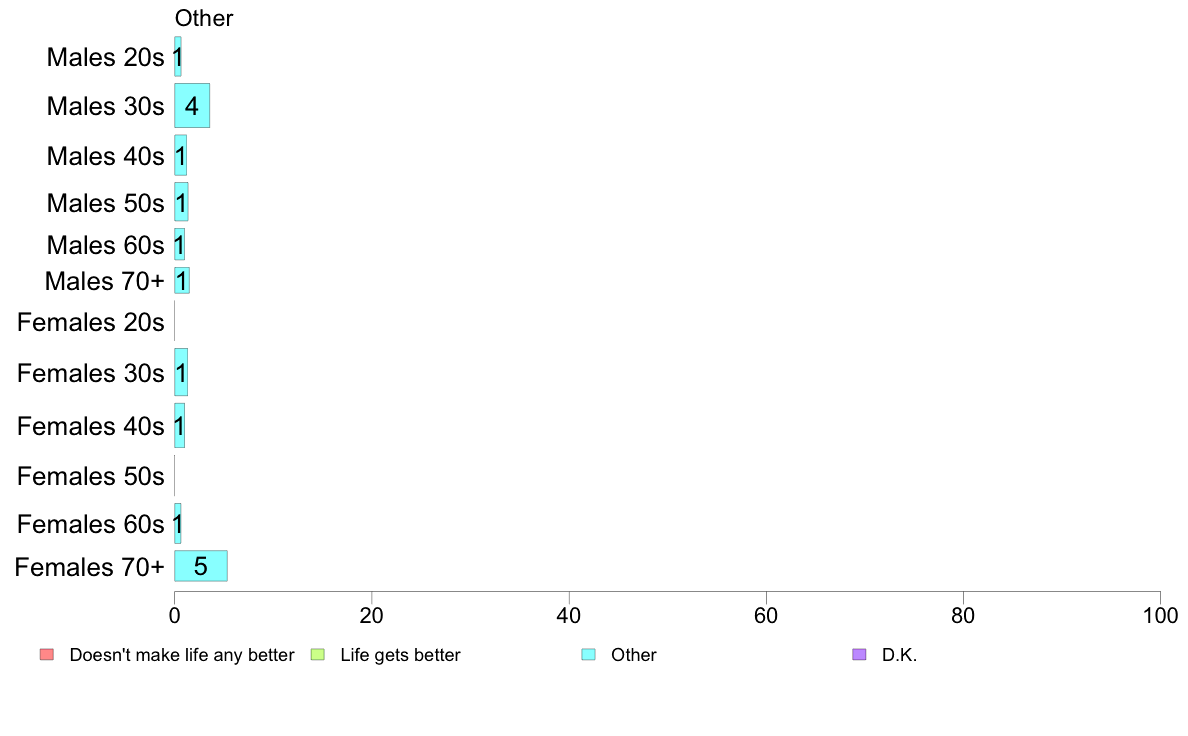Click the Females 40s bar
Image resolution: width=1188 pixels, height=736 pixels.
180,425
